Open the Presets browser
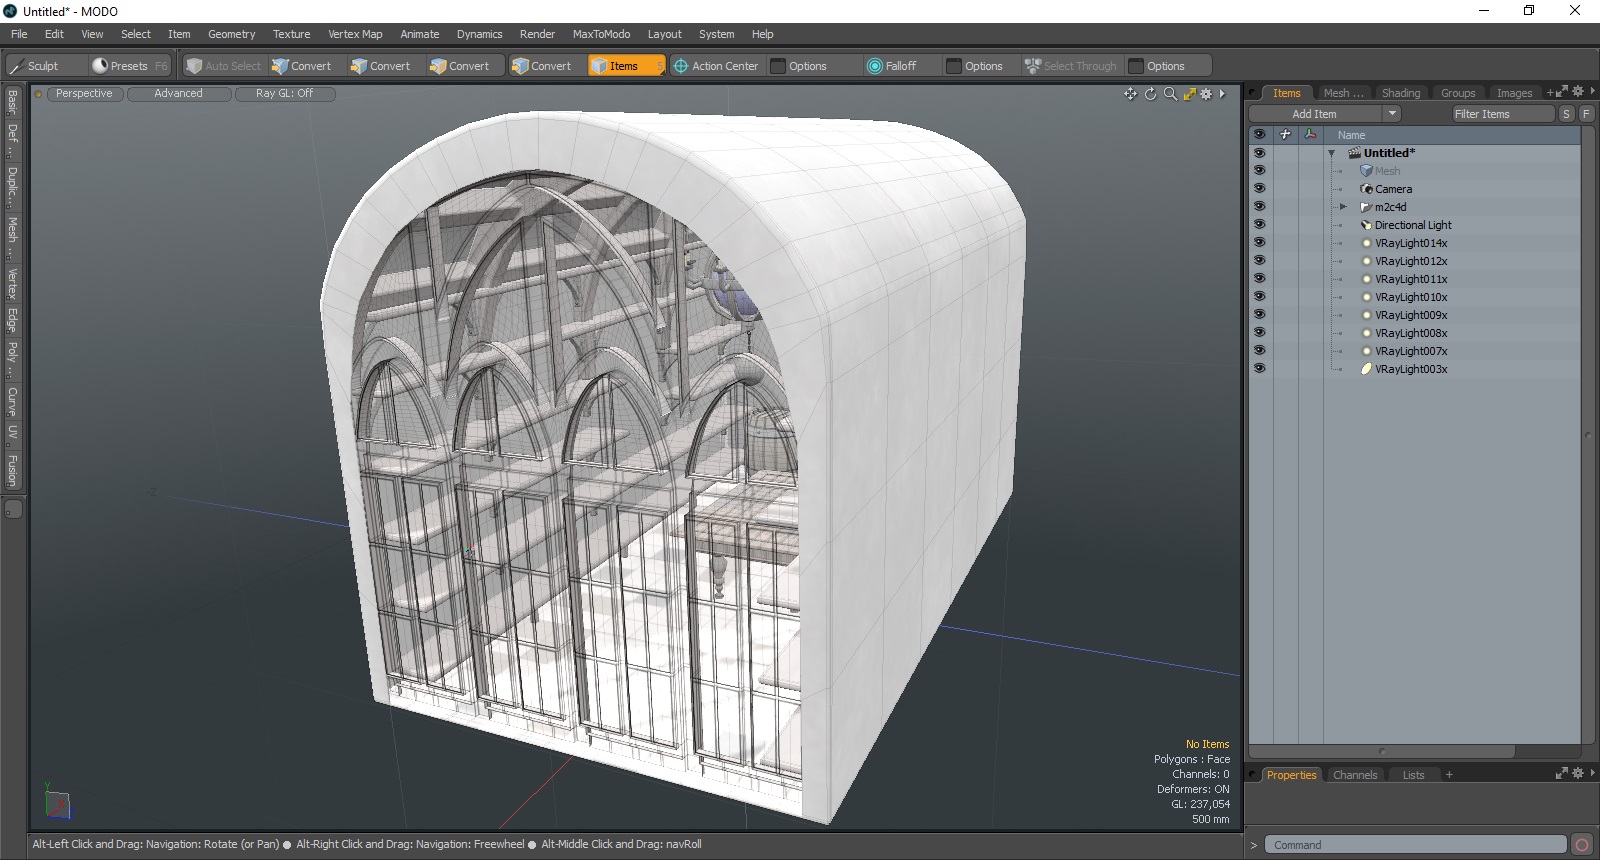Image resolution: width=1600 pixels, height=860 pixels. click(130, 66)
